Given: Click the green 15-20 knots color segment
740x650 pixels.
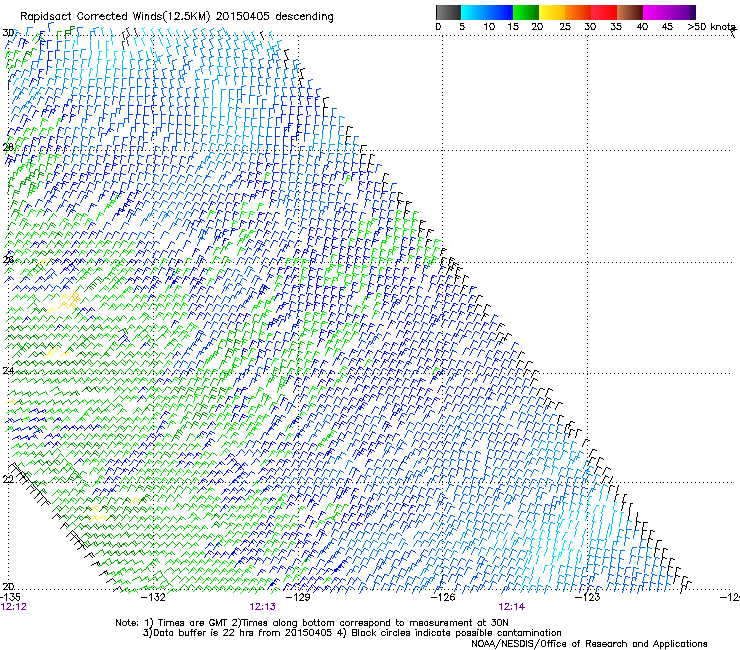Looking at the screenshot, I should point(526,12).
